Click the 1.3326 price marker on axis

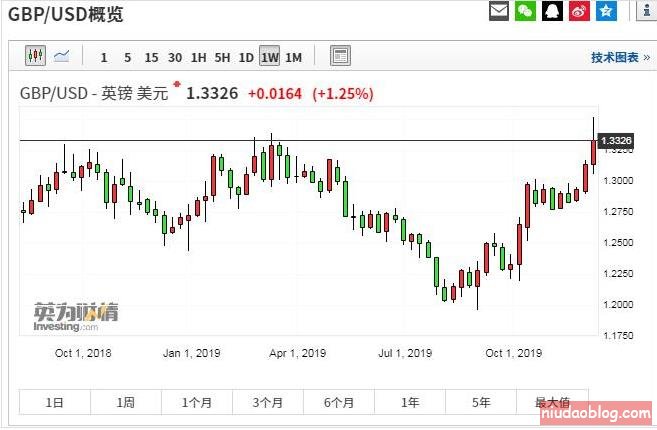(x=618, y=140)
